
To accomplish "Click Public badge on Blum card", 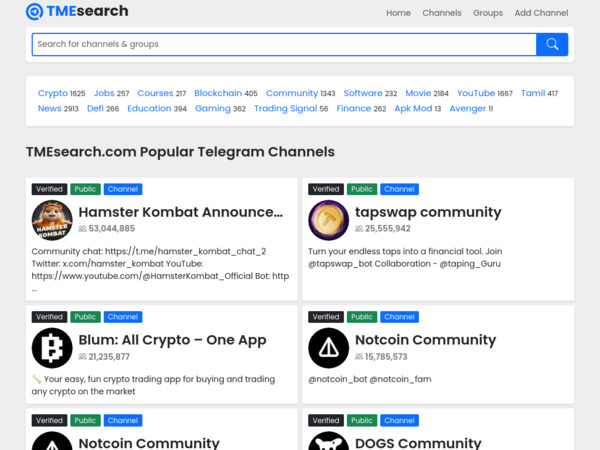I will tap(85, 317).
